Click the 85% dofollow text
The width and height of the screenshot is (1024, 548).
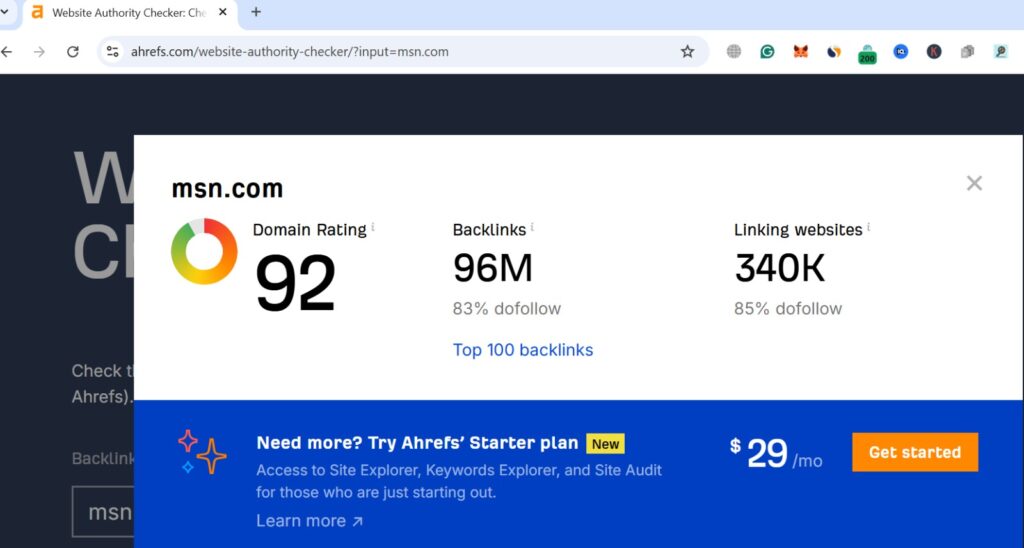click(x=788, y=308)
